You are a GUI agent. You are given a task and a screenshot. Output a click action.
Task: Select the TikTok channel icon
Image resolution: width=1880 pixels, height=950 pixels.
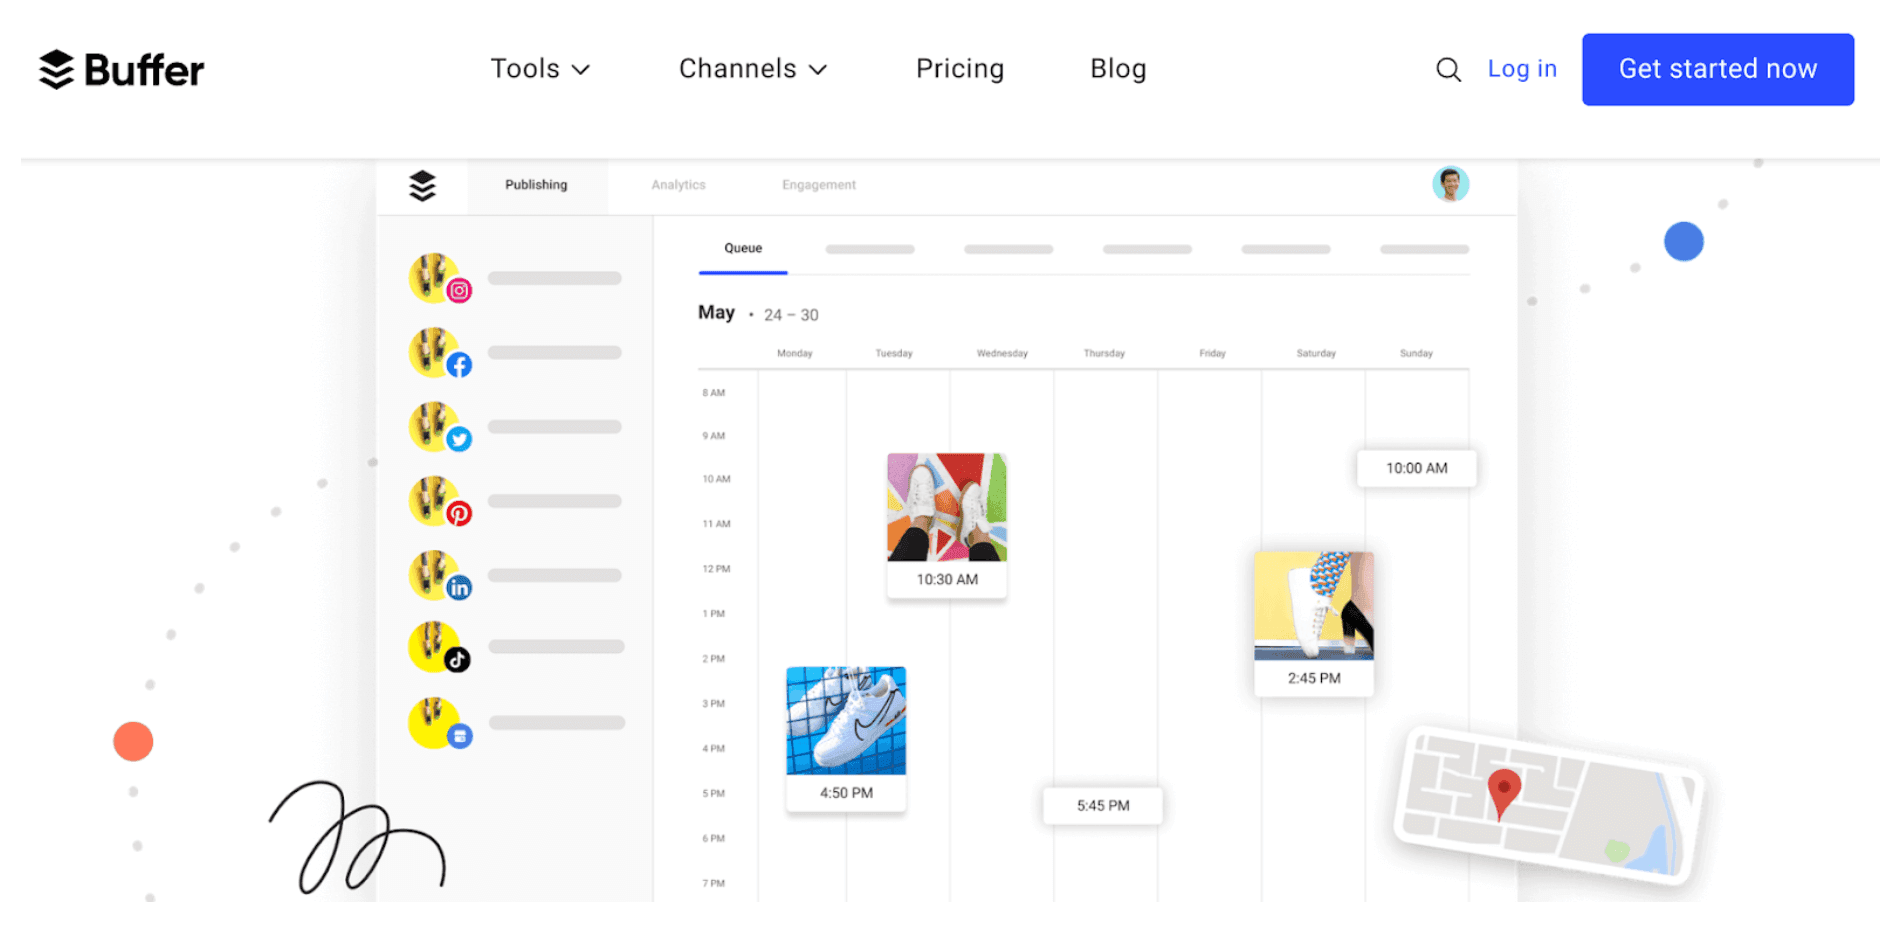coord(459,660)
